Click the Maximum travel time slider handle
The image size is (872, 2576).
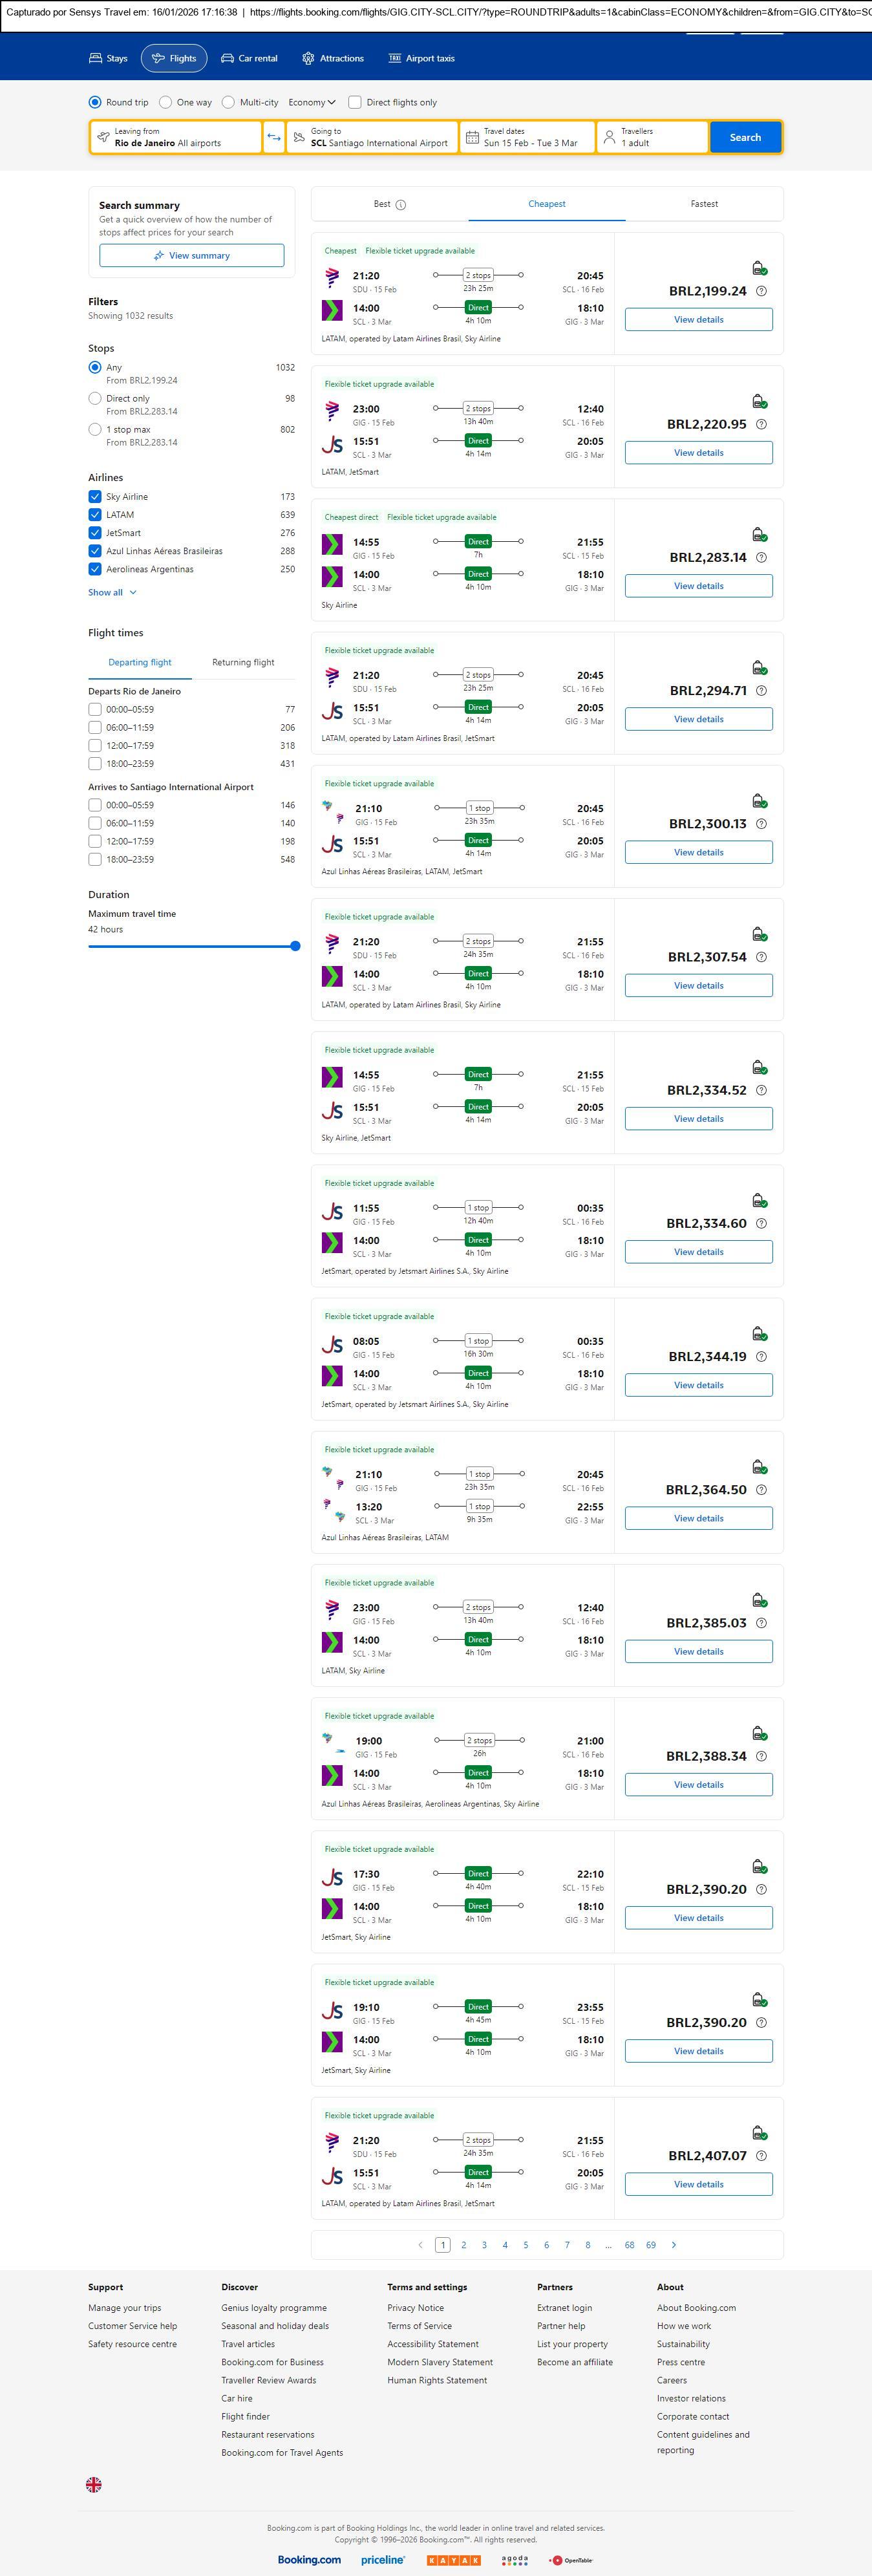pos(295,946)
